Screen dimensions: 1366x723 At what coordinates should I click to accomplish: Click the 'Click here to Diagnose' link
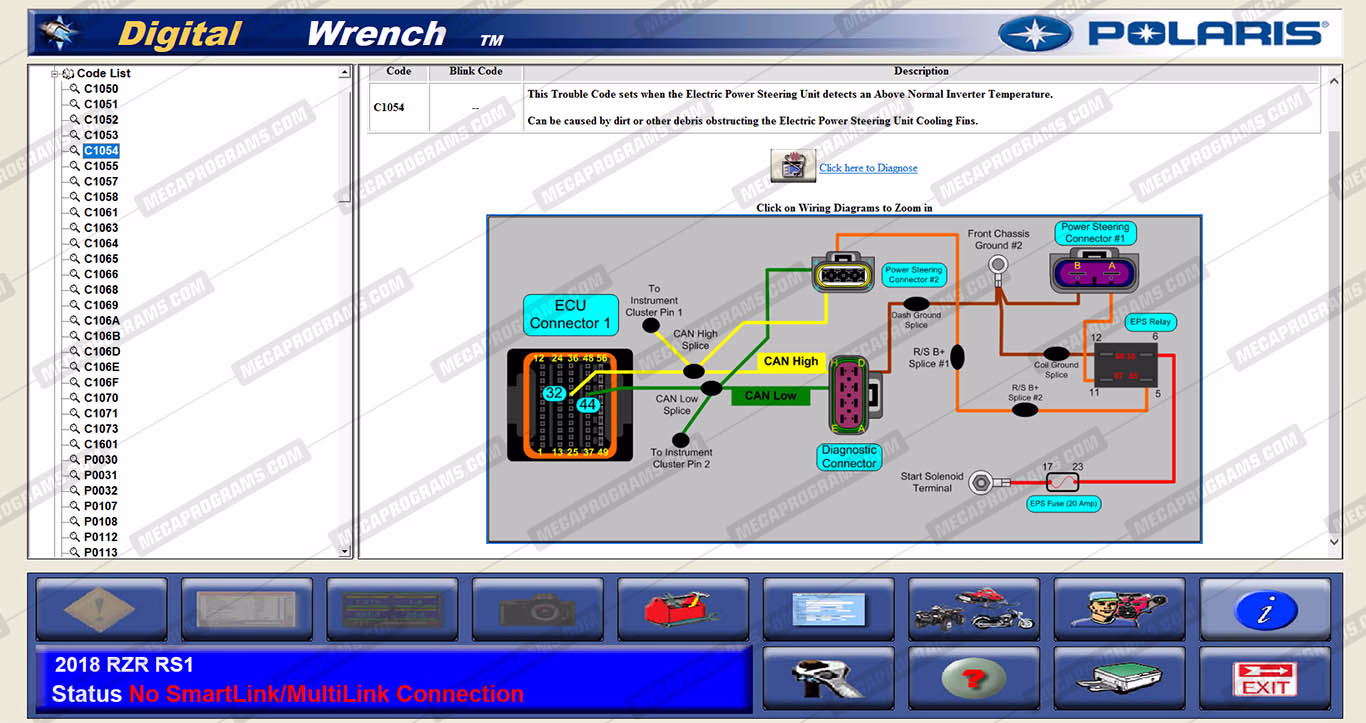(x=868, y=168)
